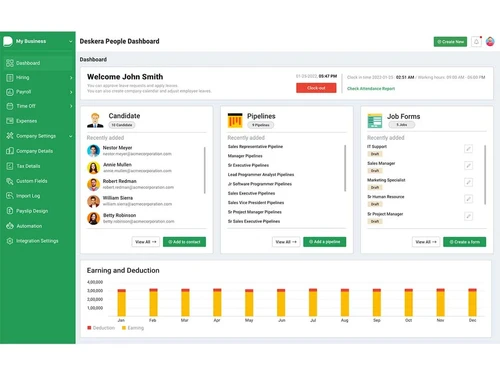Open the Custom Fields menu item
500x375 pixels.
coord(38,181)
